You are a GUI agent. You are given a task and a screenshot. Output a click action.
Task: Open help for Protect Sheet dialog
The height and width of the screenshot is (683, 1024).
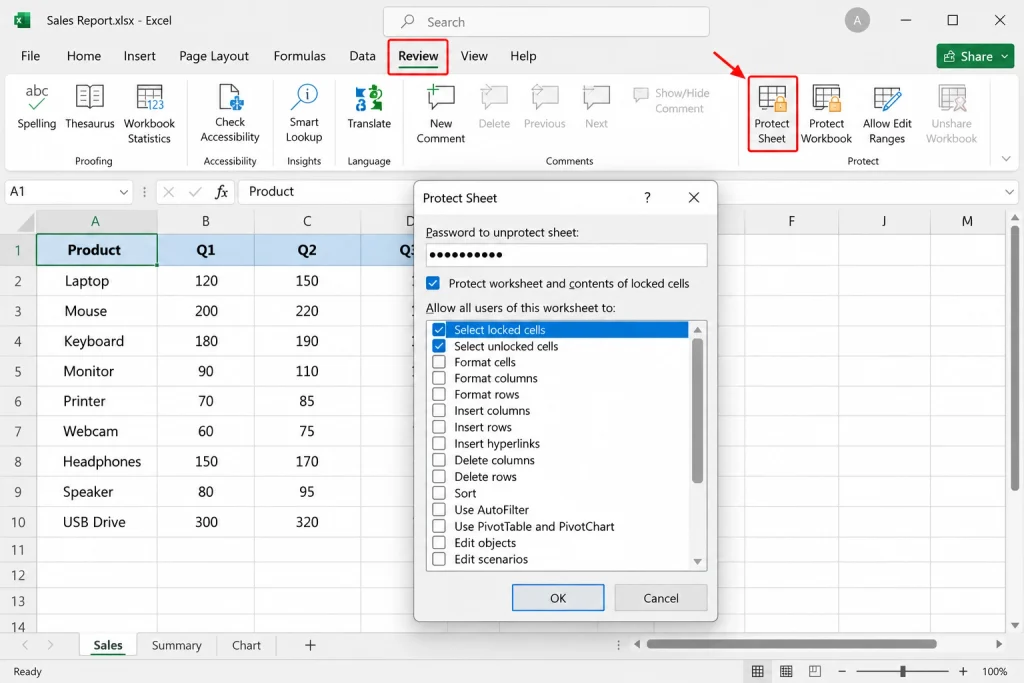click(647, 197)
